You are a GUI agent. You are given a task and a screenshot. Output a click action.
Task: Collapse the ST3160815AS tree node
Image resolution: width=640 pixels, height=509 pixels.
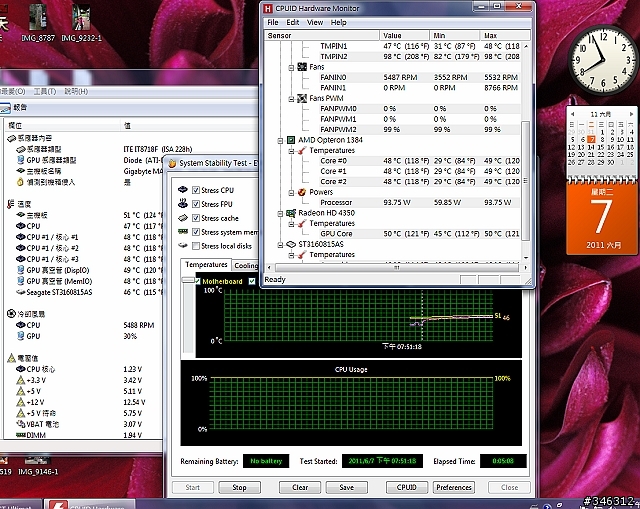click(280, 245)
